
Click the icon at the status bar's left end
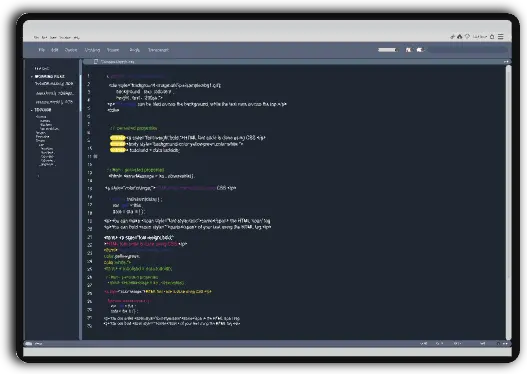coord(29,344)
